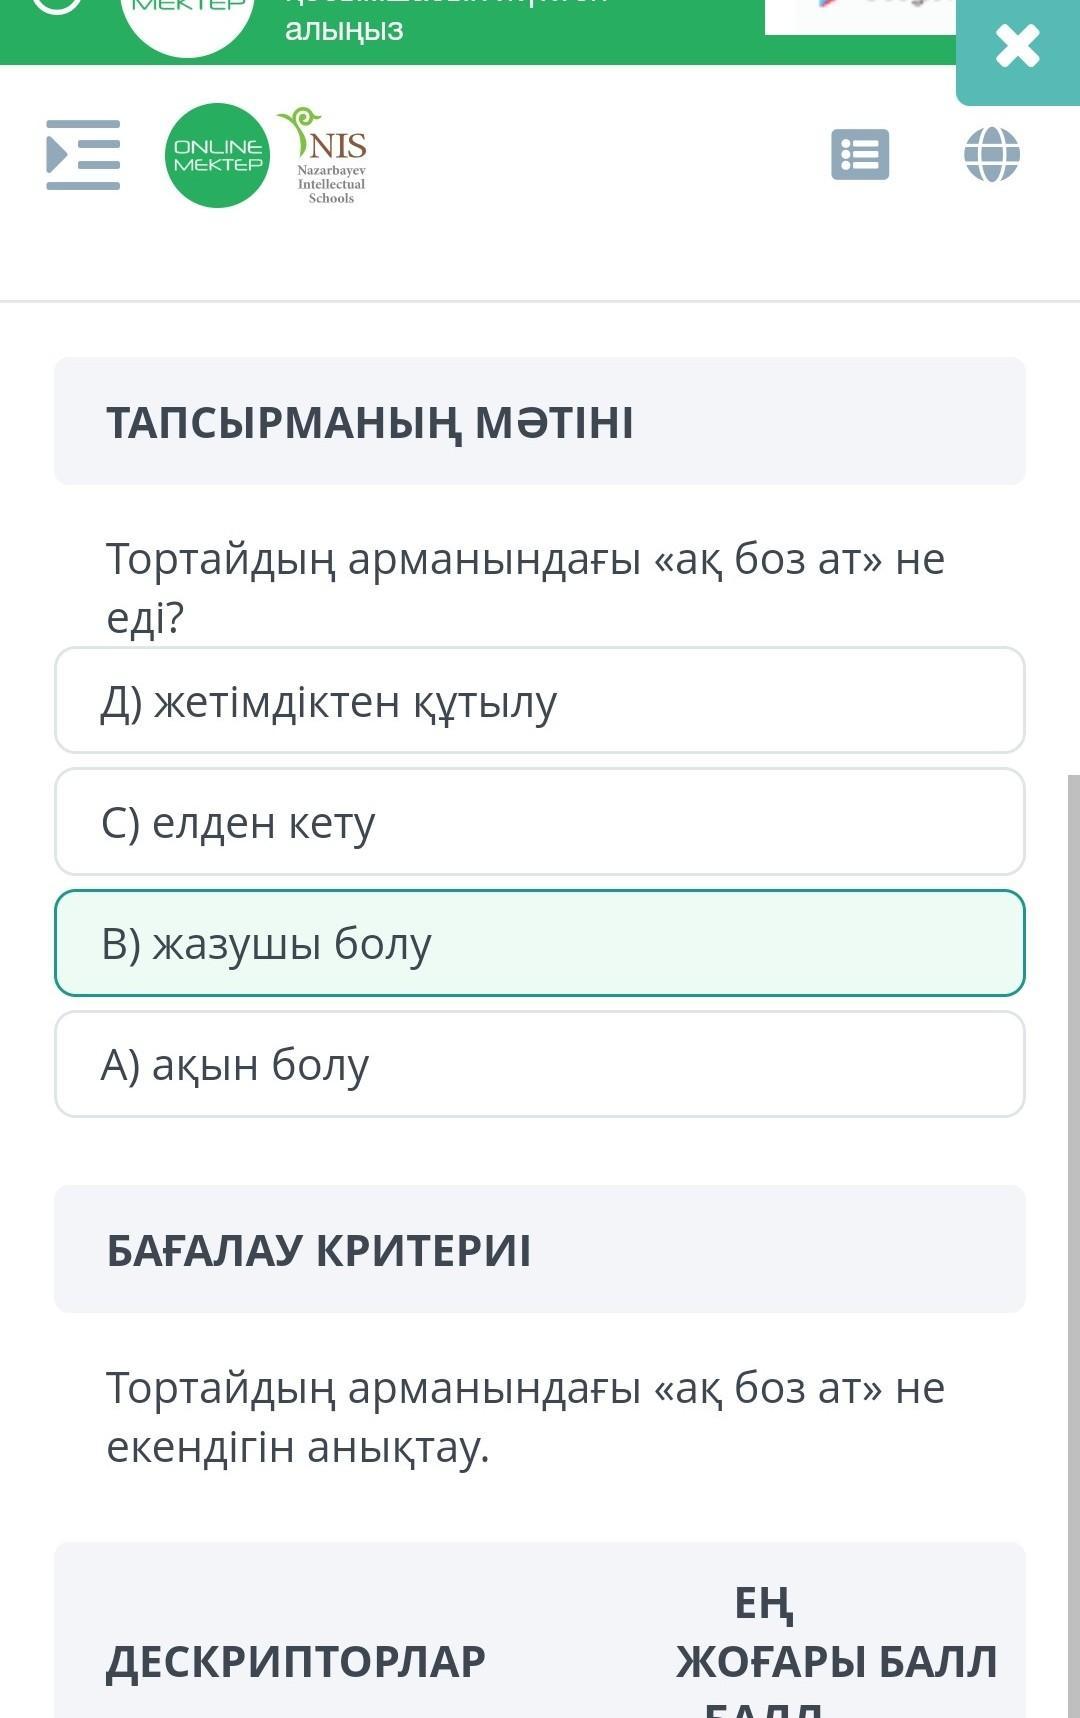The width and height of the screenshot is (1080, 1718).
Task: Click the white circle icon in the banner
Action: [x=57, y=5]
